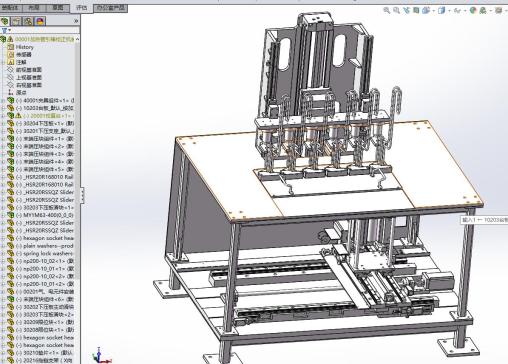Click warning icon on top assembly node

[10, 39]
